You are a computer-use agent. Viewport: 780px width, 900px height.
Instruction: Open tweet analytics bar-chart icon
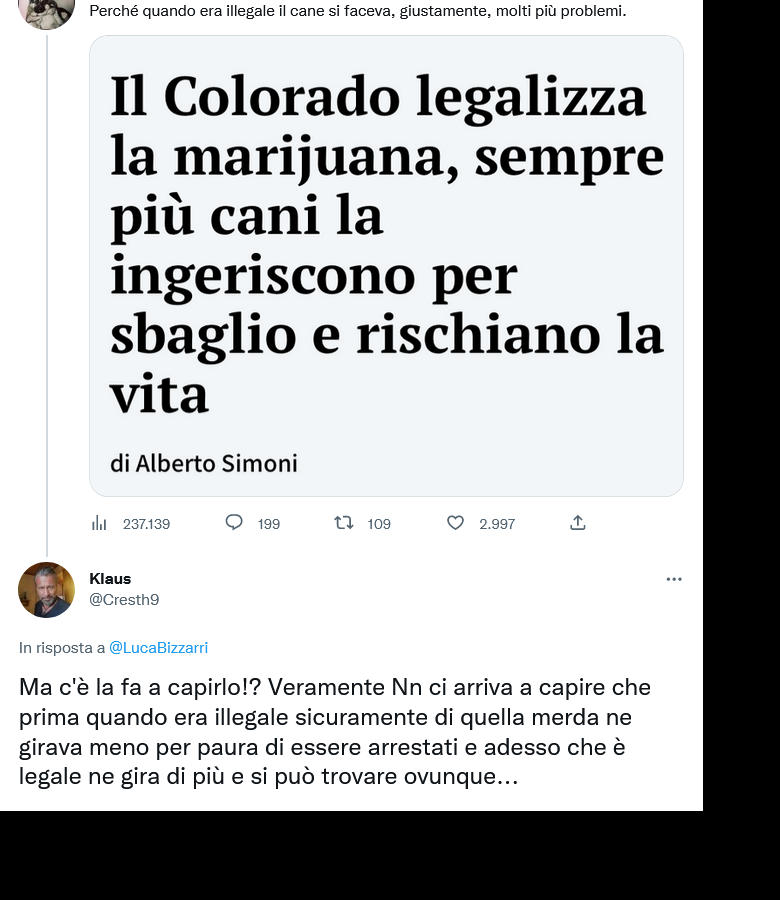99,523
